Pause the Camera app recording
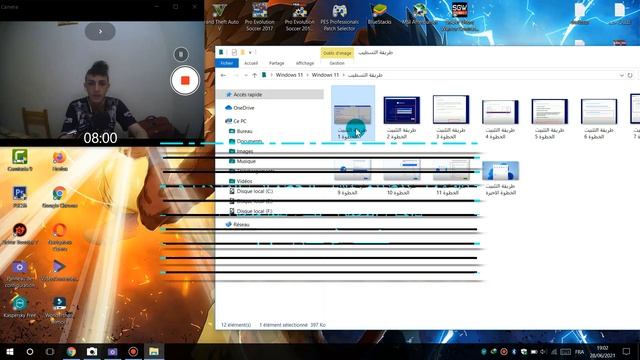640x360 pixels. click(x=181, y=54)
